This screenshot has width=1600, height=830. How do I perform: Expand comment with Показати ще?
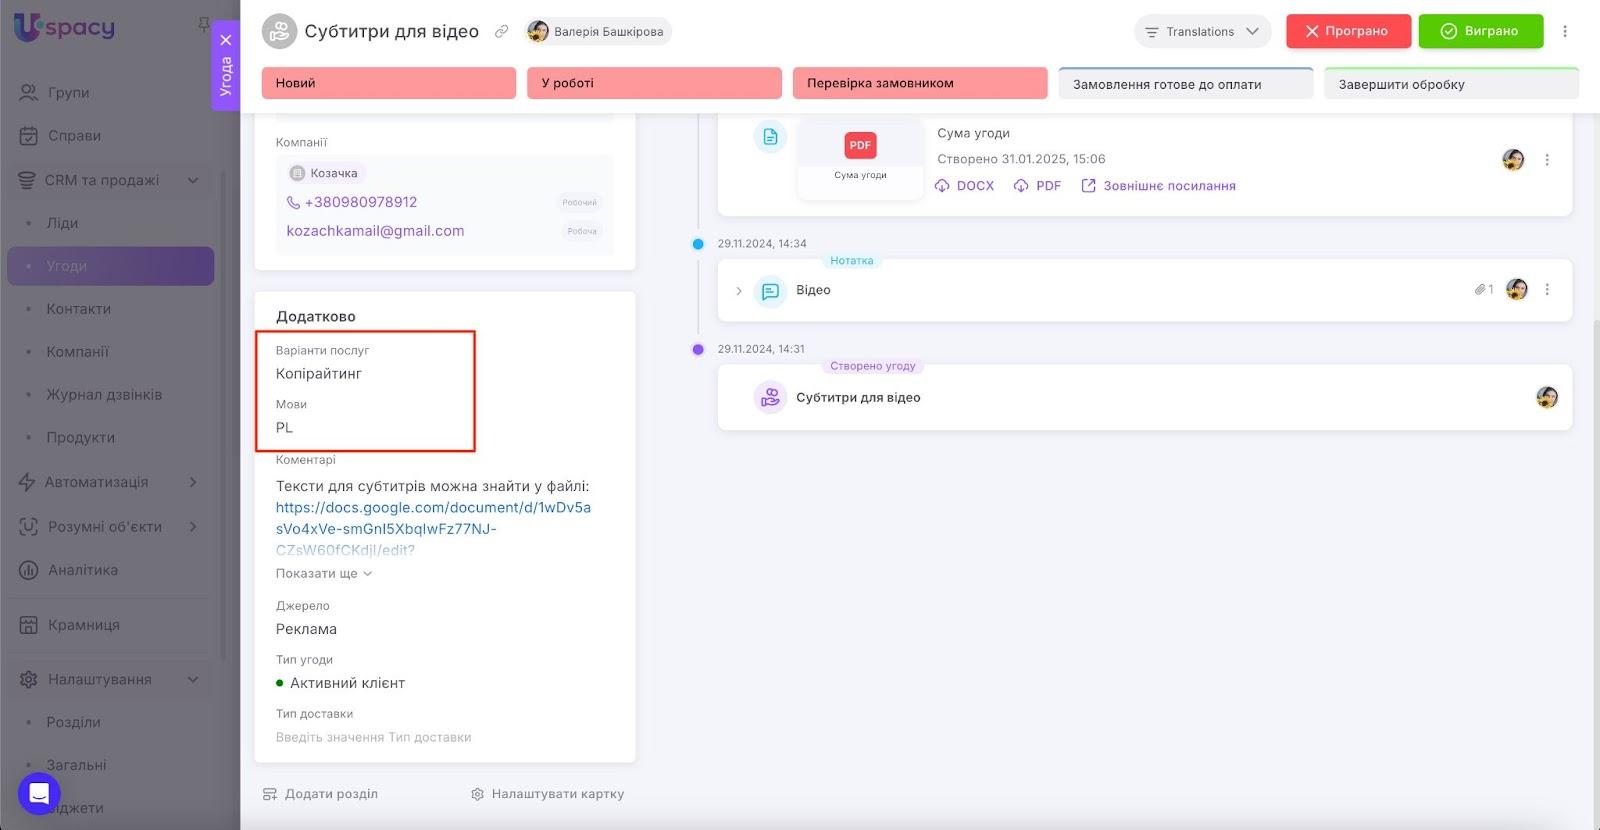(x=324, y=574)
